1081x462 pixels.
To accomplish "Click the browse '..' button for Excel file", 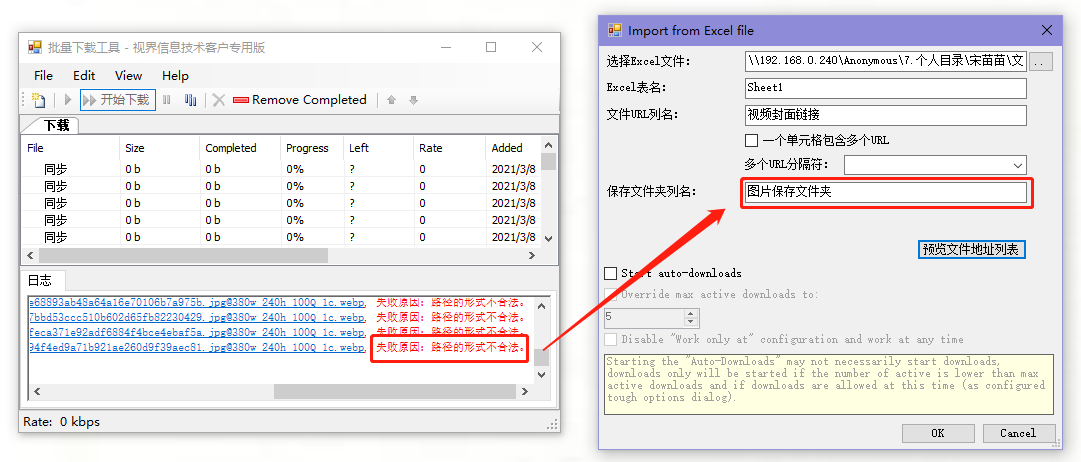I will click(1041, 62).
